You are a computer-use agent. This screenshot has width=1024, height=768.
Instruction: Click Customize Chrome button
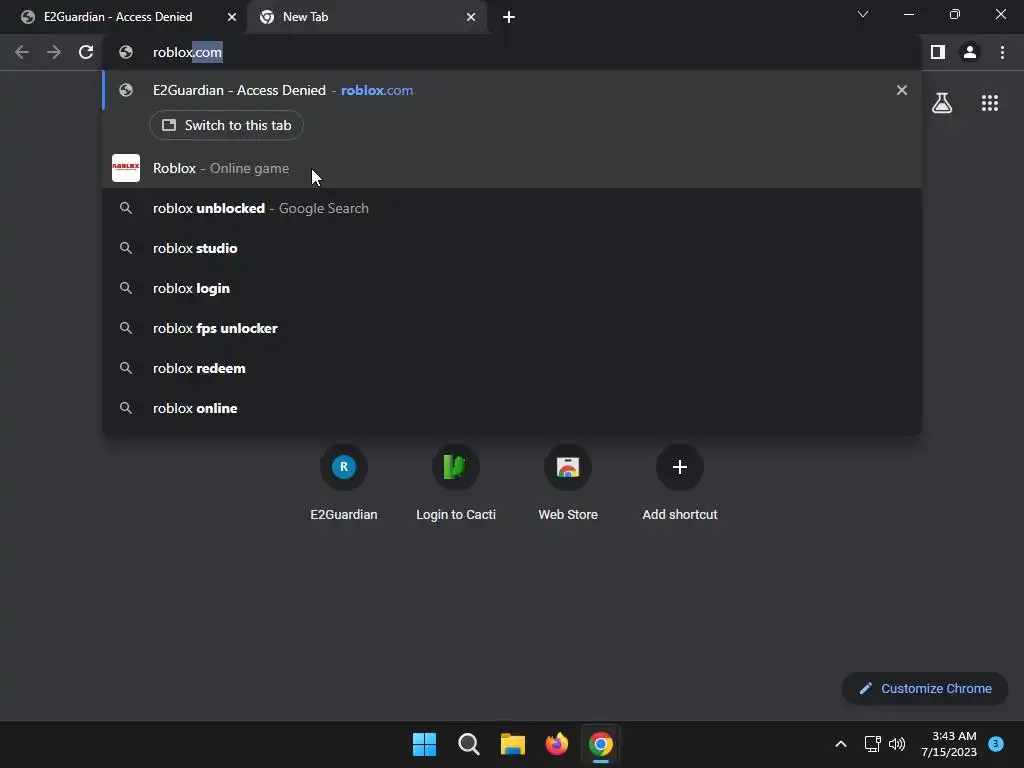tap(925, 688)
